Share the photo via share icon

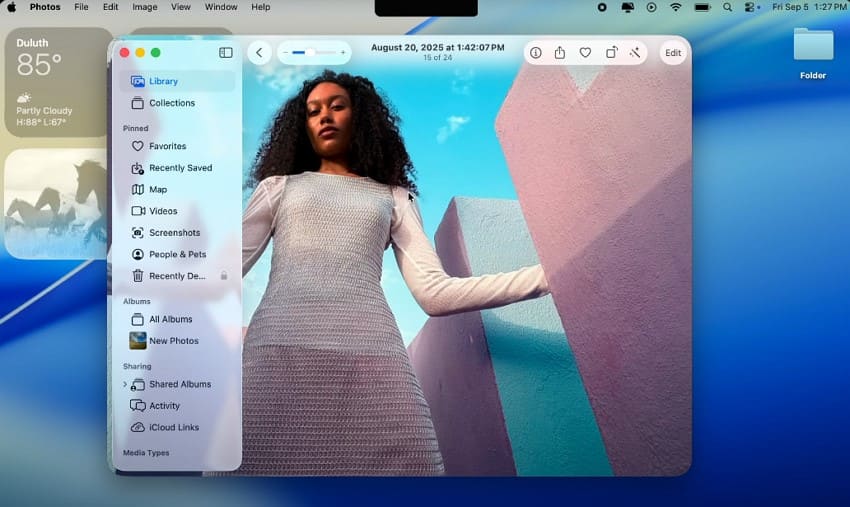tap(560, 53)
